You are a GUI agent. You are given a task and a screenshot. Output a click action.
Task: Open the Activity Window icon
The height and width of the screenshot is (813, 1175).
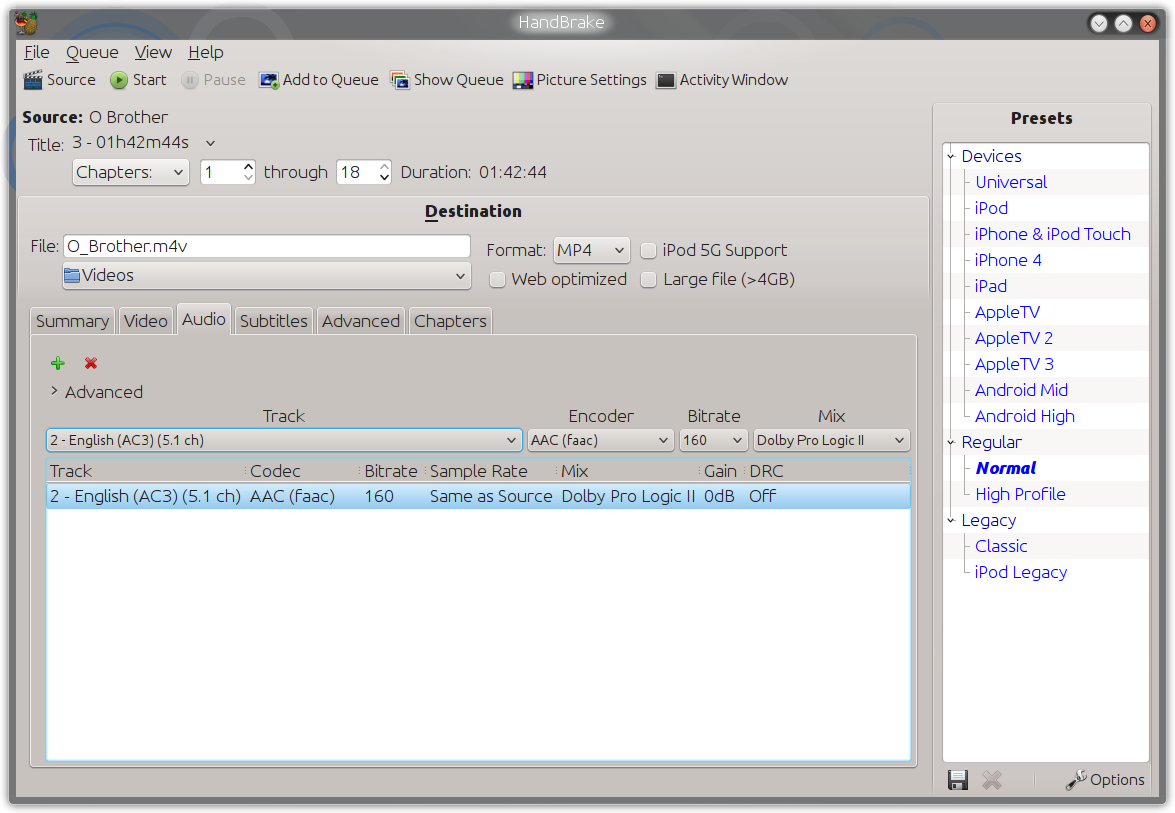pyautogui.click(x=665, y=80)
